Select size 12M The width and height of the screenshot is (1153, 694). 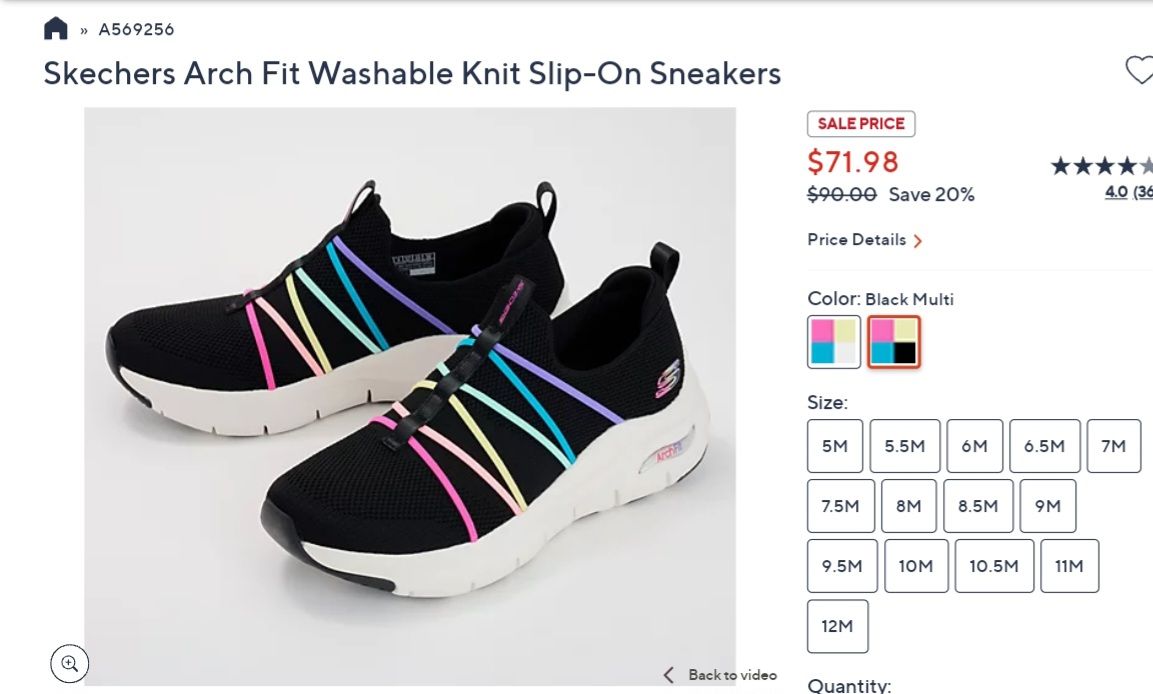(x=837, y=626)
